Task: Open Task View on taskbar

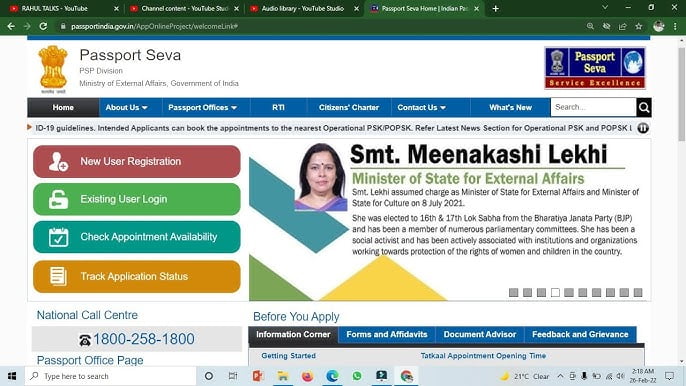Action: [233, 376]
